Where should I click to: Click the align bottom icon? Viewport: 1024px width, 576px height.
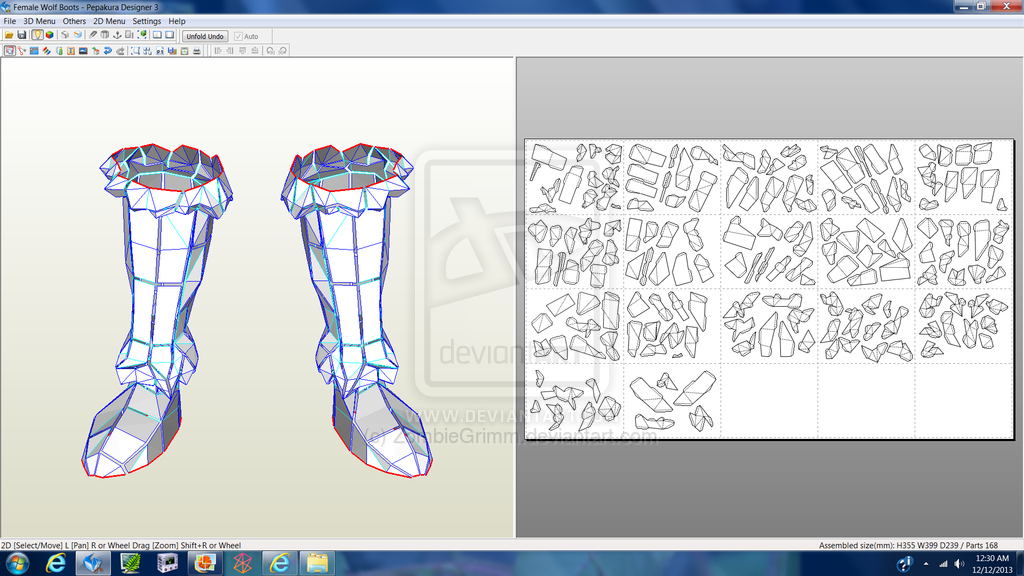coord(255,51)
